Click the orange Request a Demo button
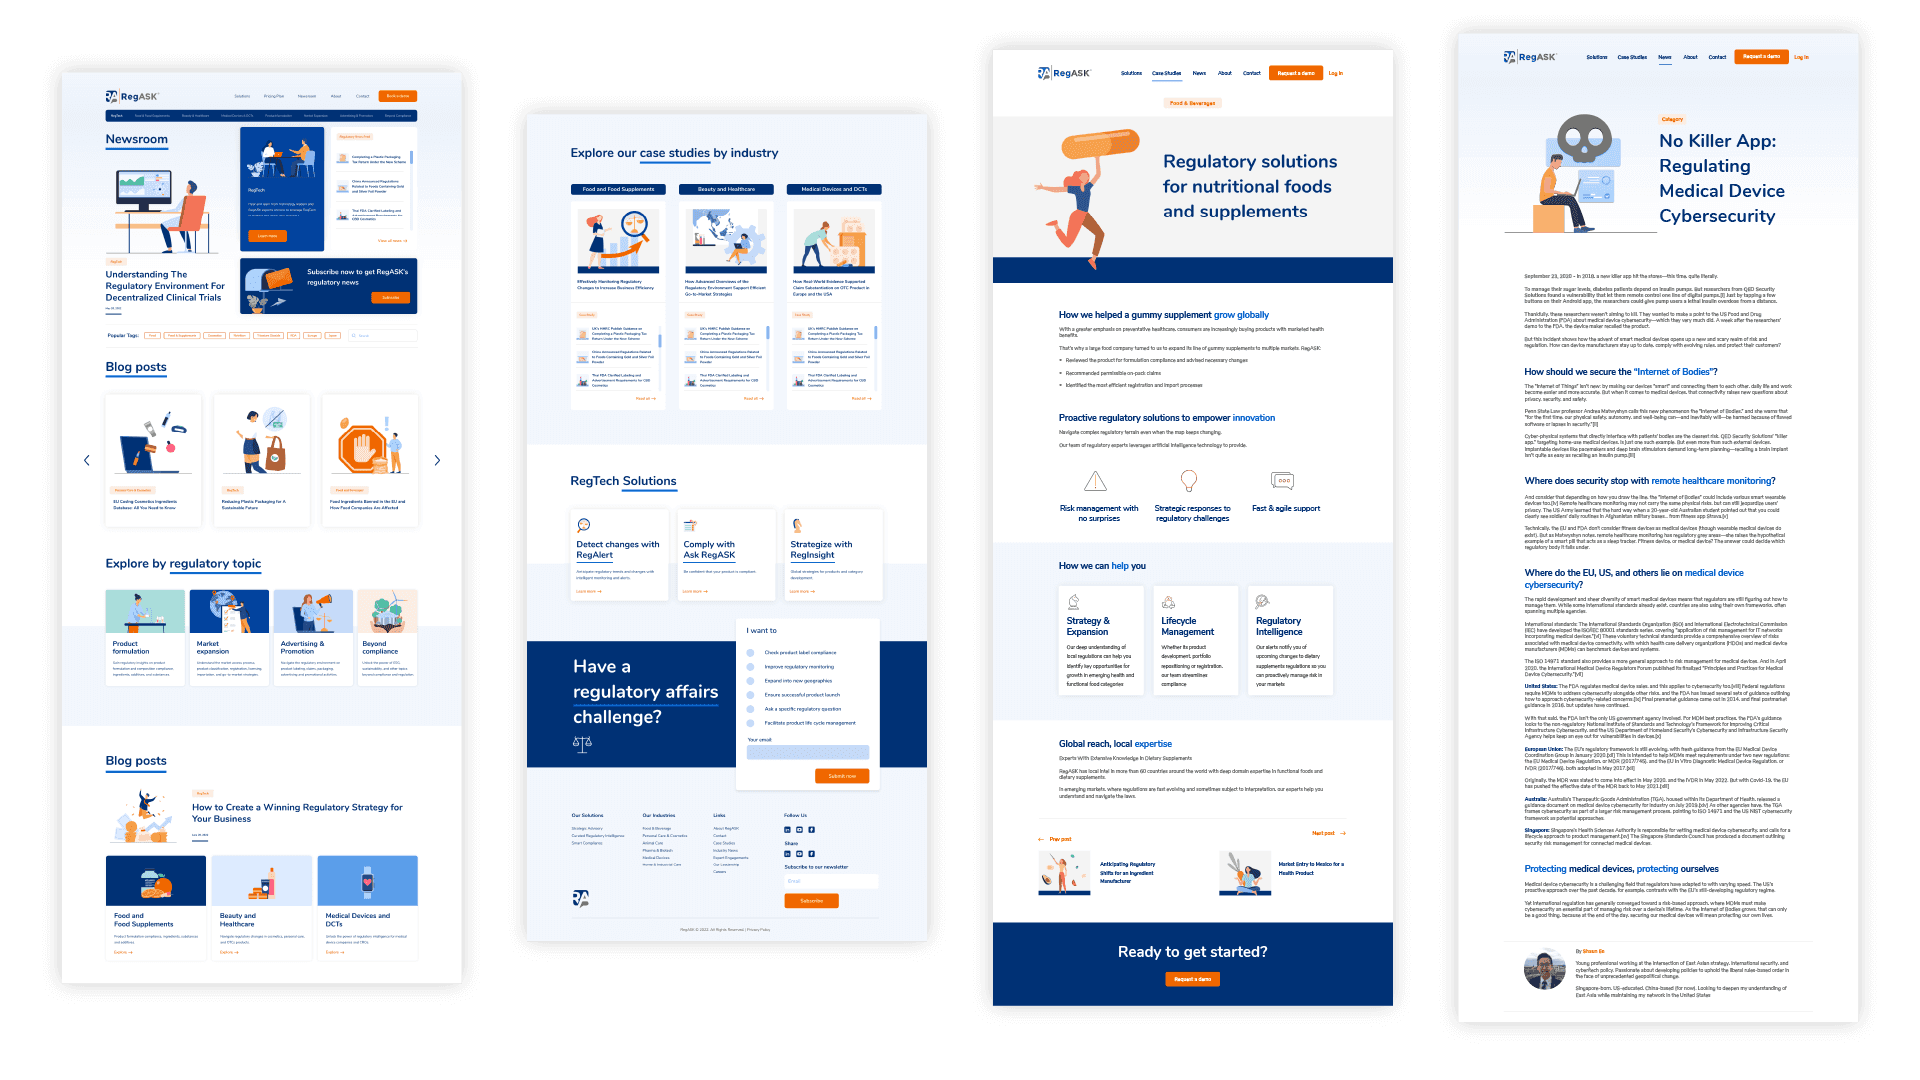 click(x=1303, y=71)
